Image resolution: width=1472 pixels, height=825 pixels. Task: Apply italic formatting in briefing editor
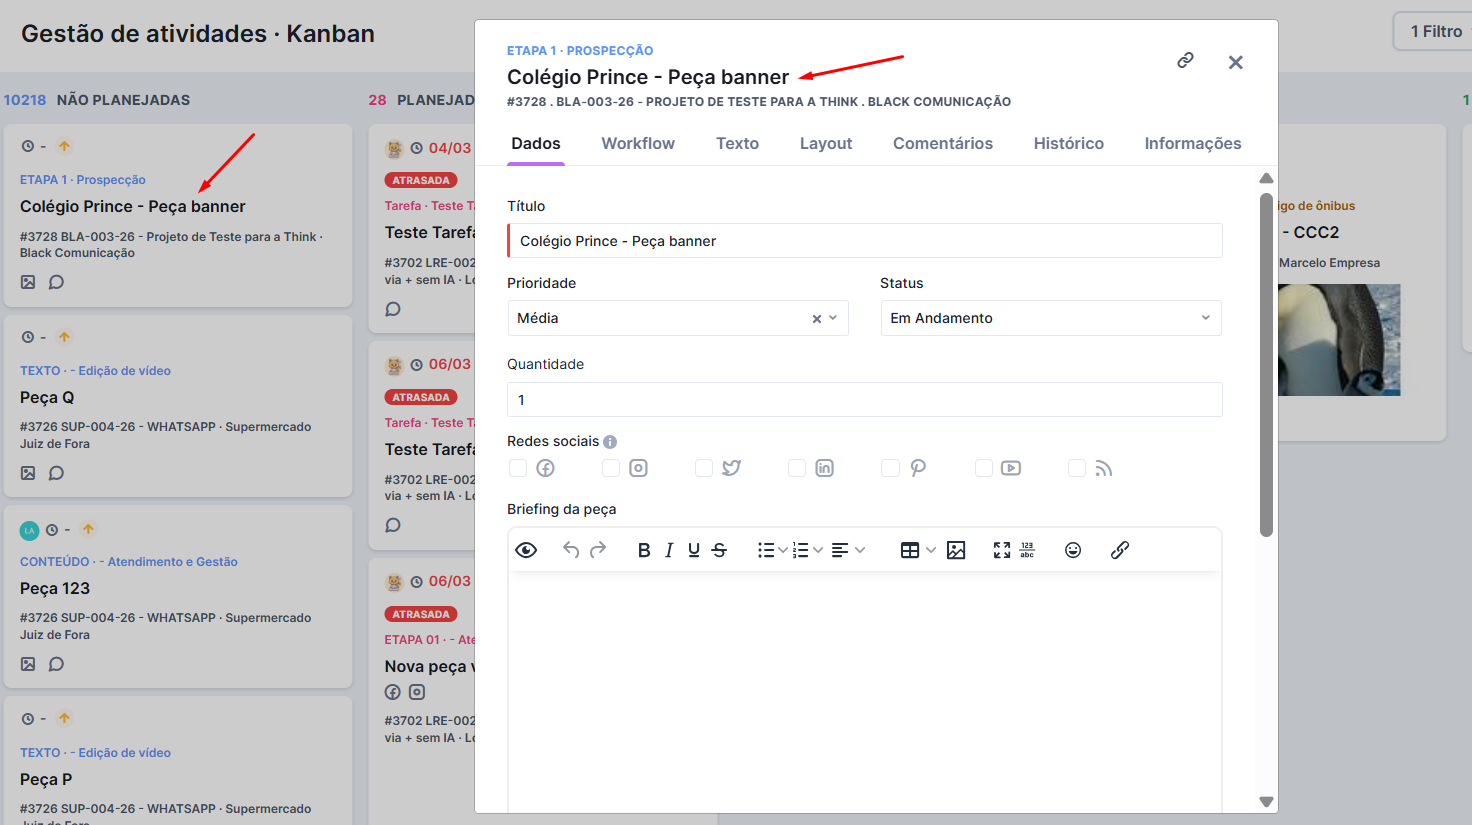(x=669, y=550)
